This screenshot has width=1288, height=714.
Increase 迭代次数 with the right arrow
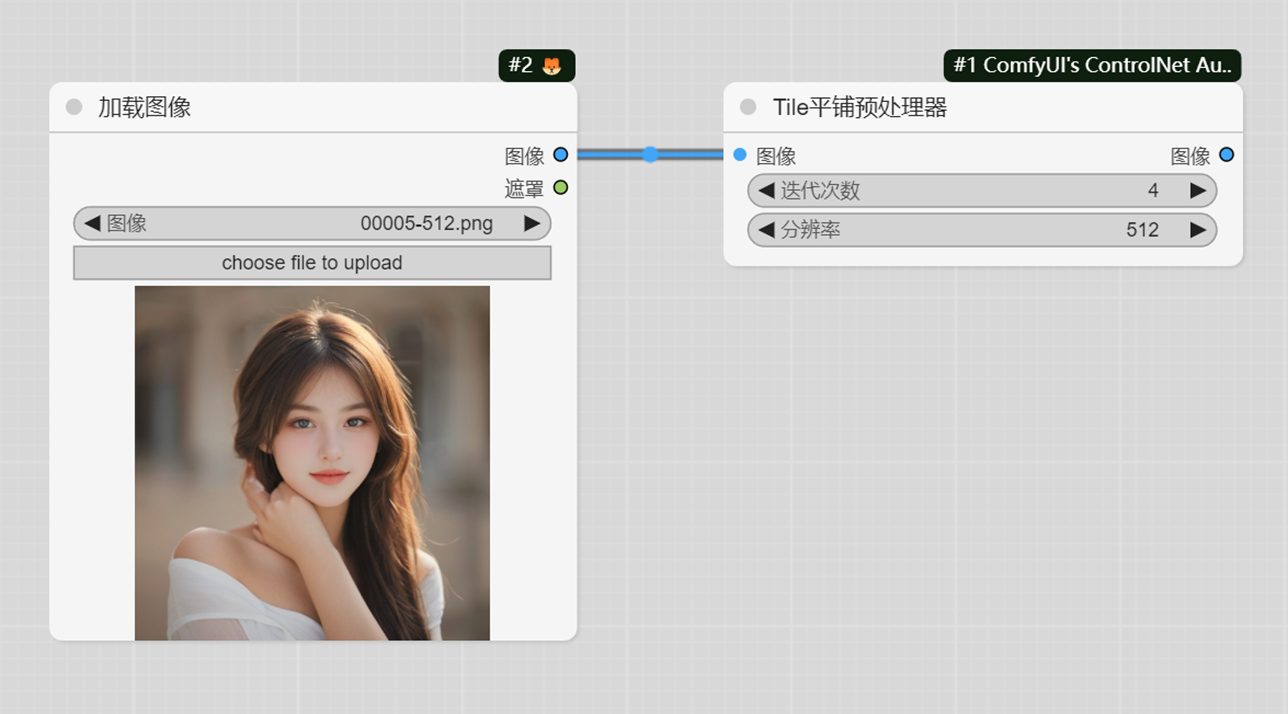[x=1199, y=190]
